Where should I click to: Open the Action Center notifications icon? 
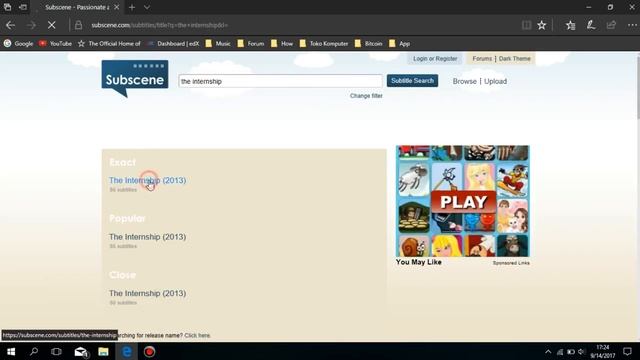tap(627, 351)
